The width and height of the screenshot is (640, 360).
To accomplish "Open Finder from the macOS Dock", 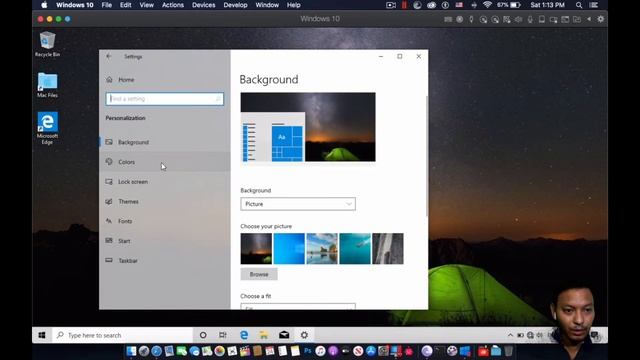I will click(x=131, y=351).
